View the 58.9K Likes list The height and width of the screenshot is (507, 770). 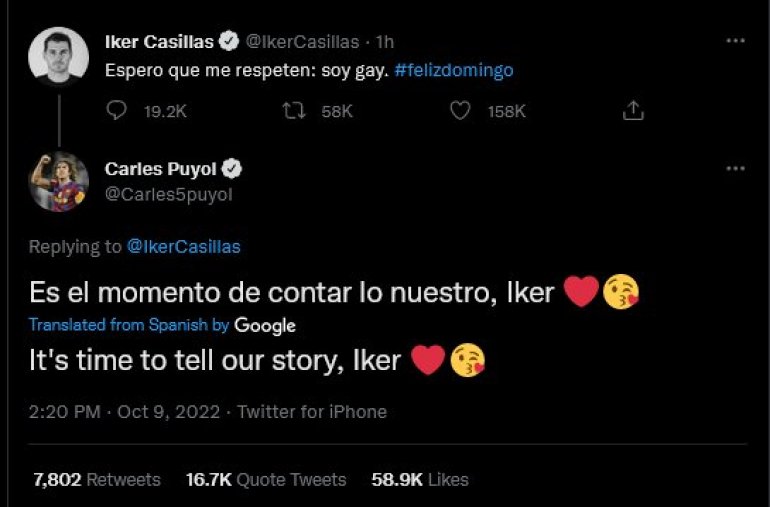point(420,480)
